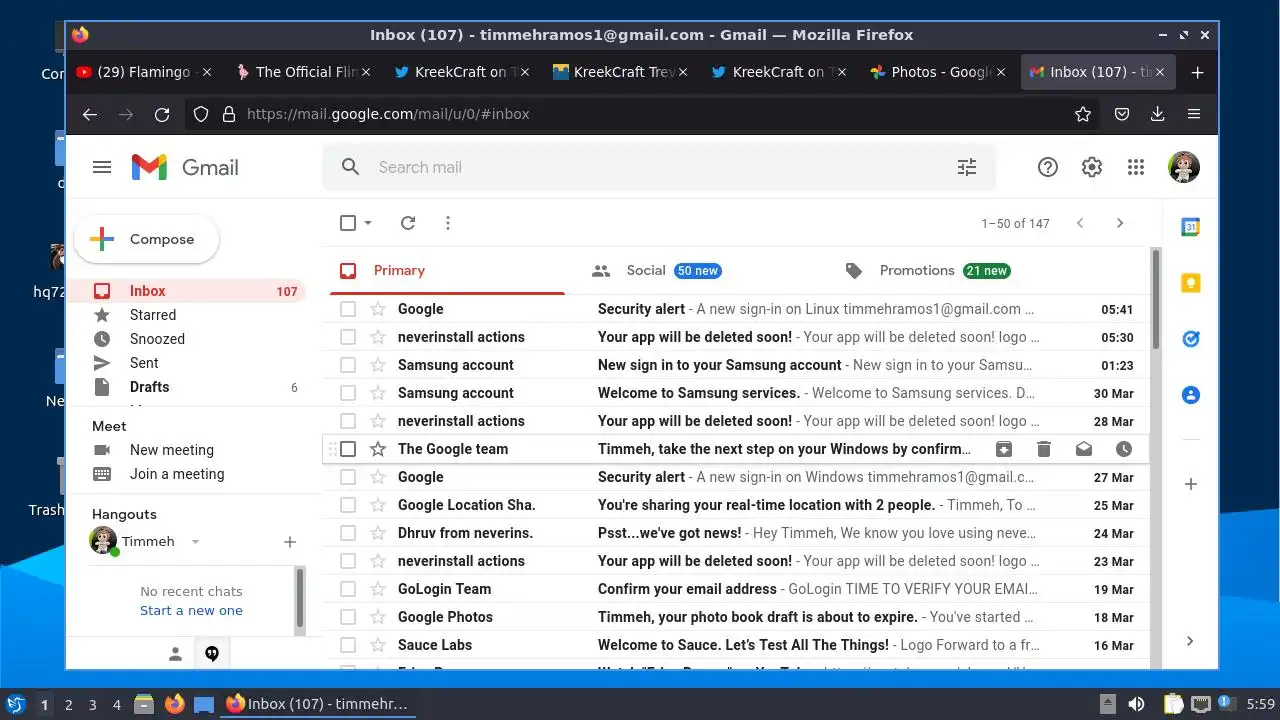Click Join a meeting
Screen dimensions: 1280x720
[x=177, y=474]
